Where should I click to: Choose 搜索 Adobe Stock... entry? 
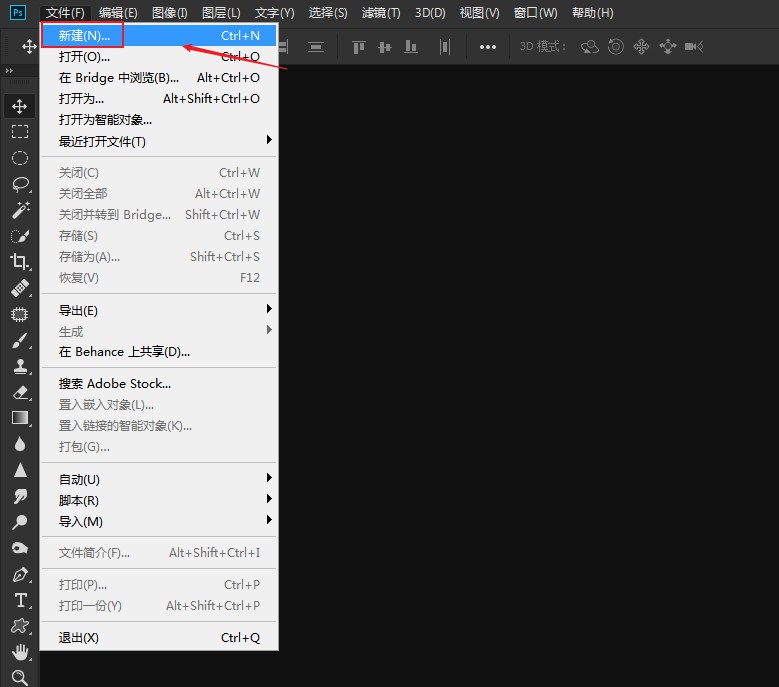pyautogui.click(x=159, y=383)
